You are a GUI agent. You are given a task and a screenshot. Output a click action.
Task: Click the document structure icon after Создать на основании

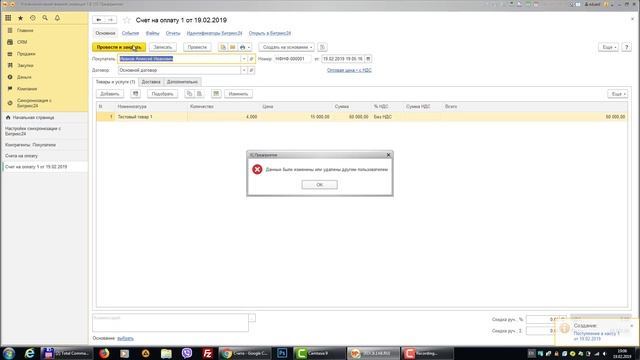[x=322, y=47]
